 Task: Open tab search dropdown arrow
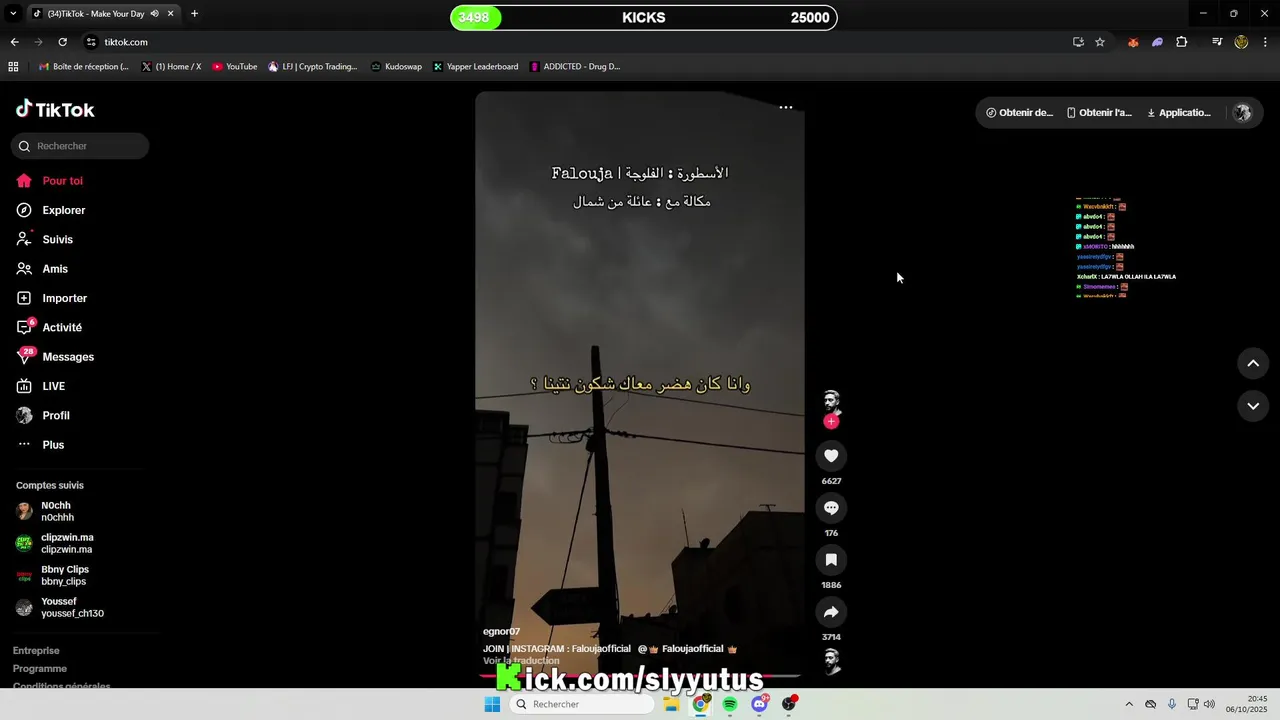click(13, 14)
